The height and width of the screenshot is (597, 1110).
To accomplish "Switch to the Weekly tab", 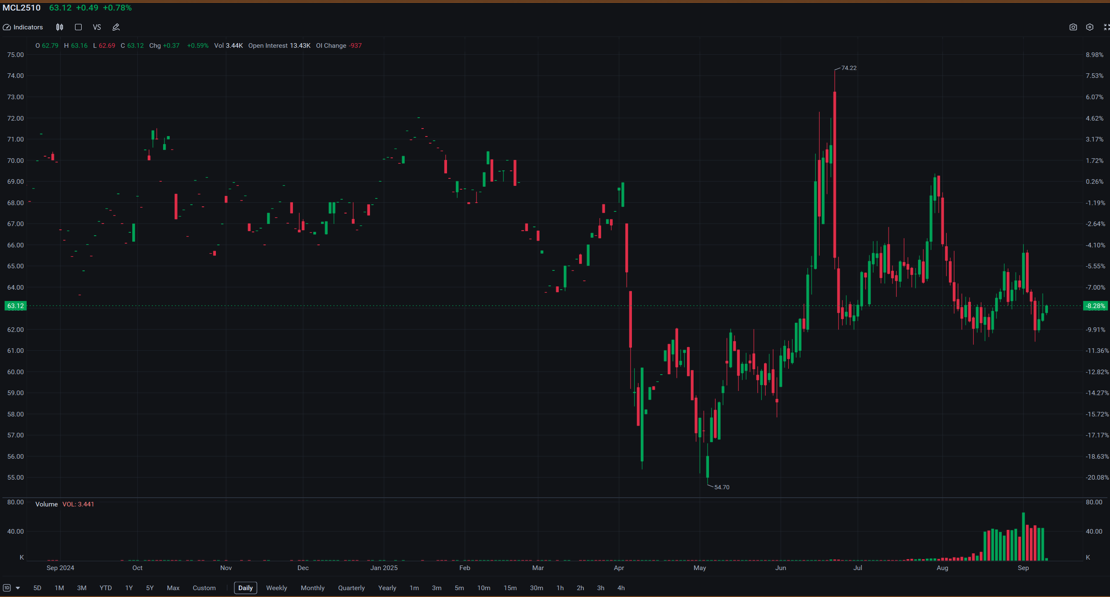I will [276, 588].
